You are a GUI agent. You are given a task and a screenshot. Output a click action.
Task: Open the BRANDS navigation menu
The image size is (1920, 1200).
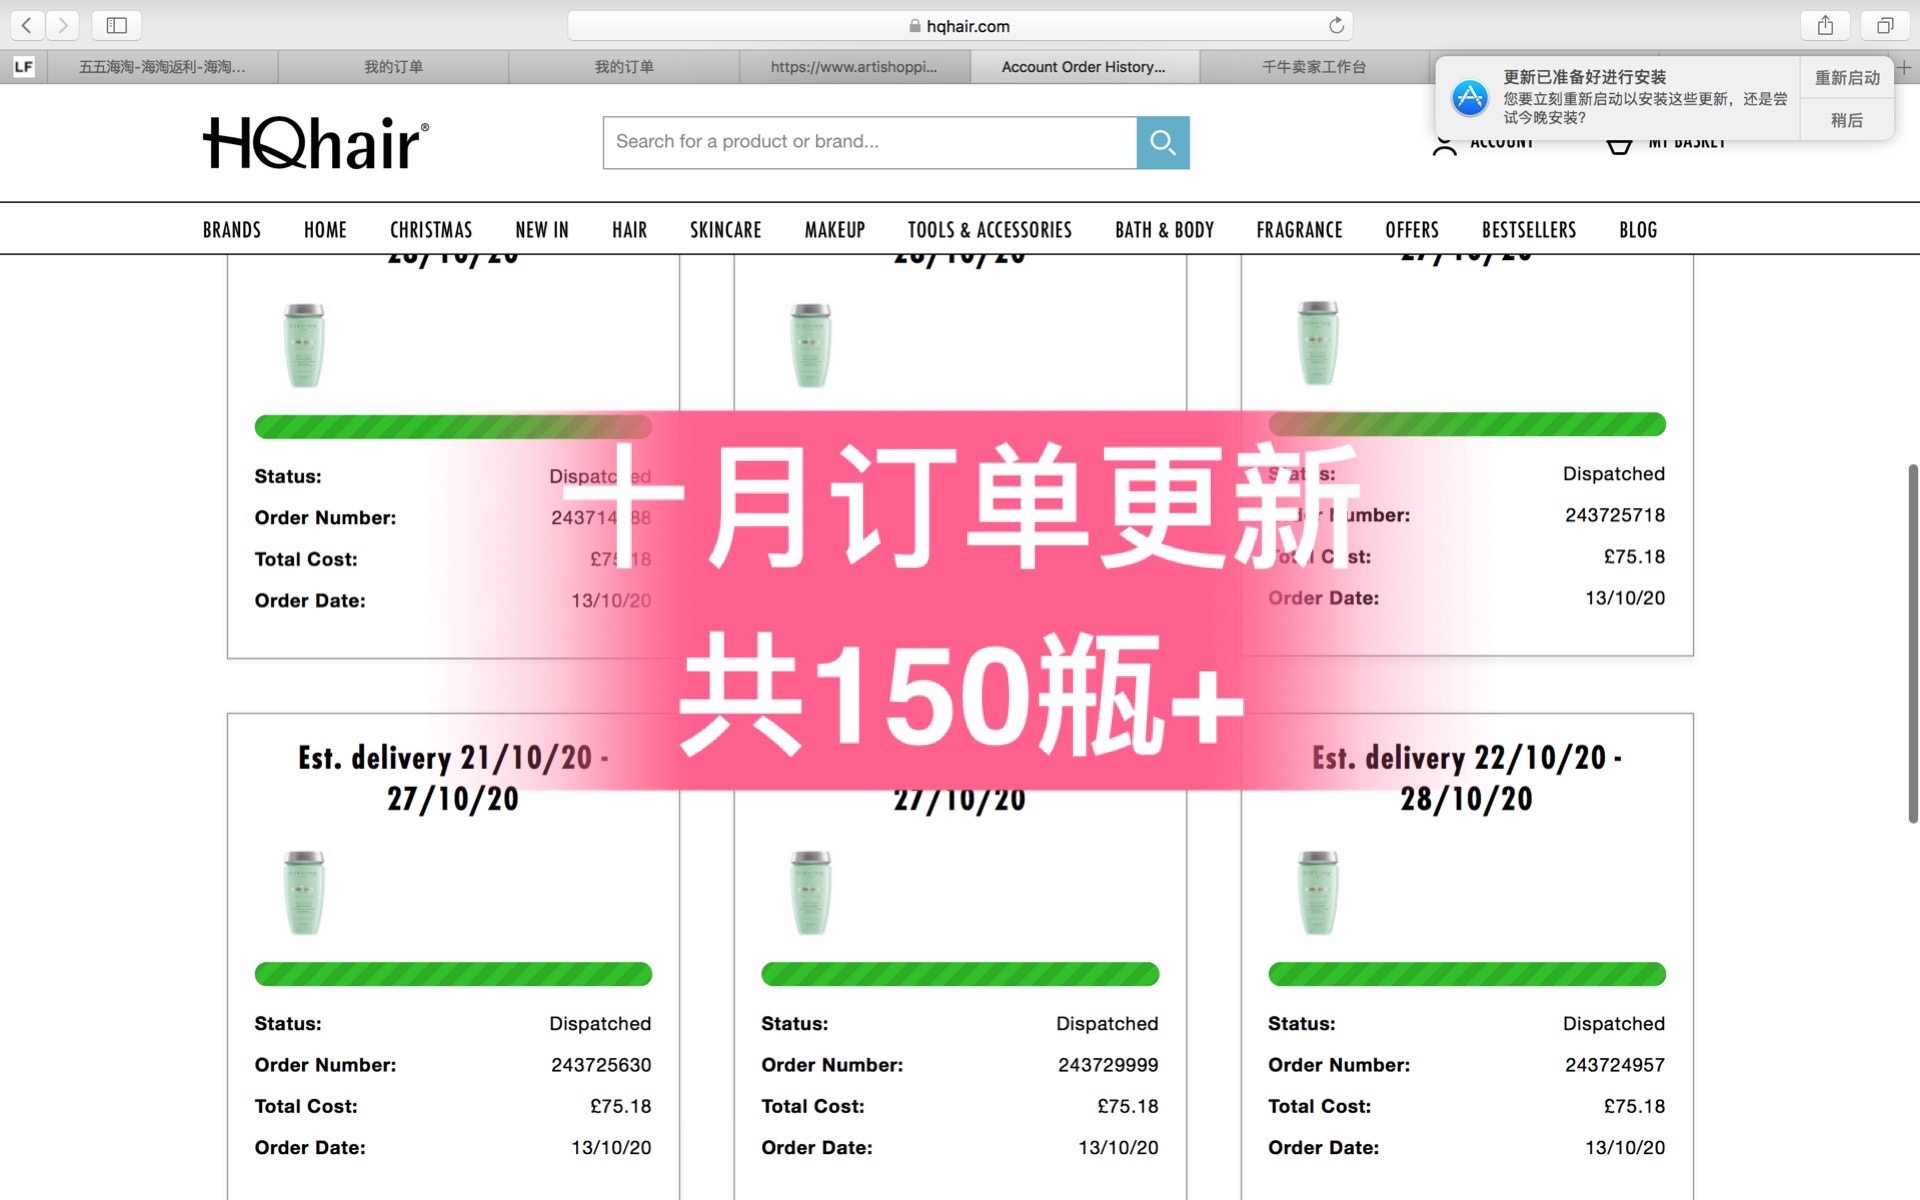(x=231, y=230)
